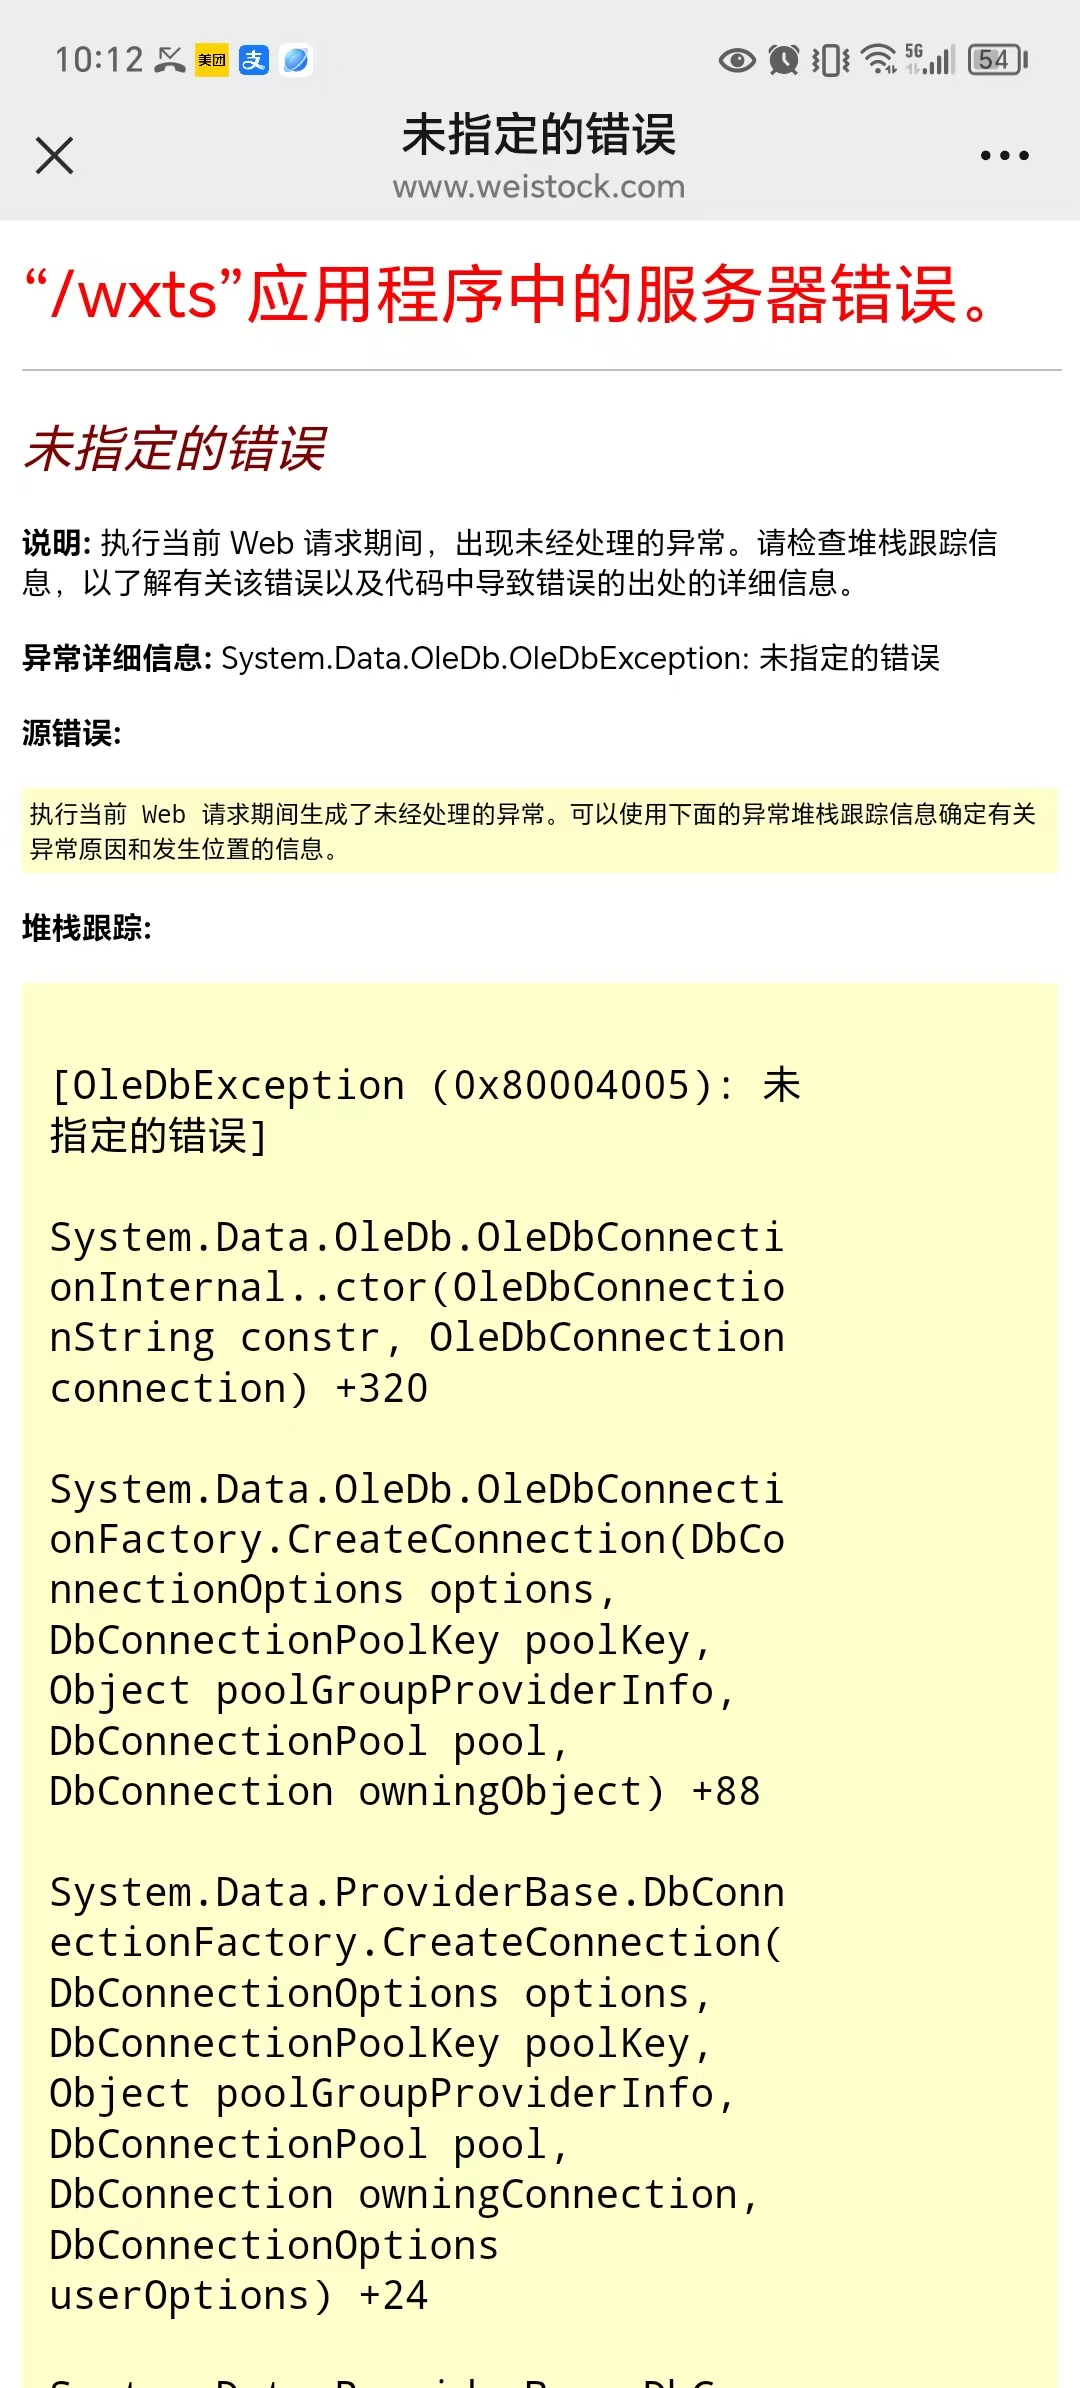1080x2388 pixels.
Task: Tap the blue browser notification icon
Action: [x=296, y=60]
